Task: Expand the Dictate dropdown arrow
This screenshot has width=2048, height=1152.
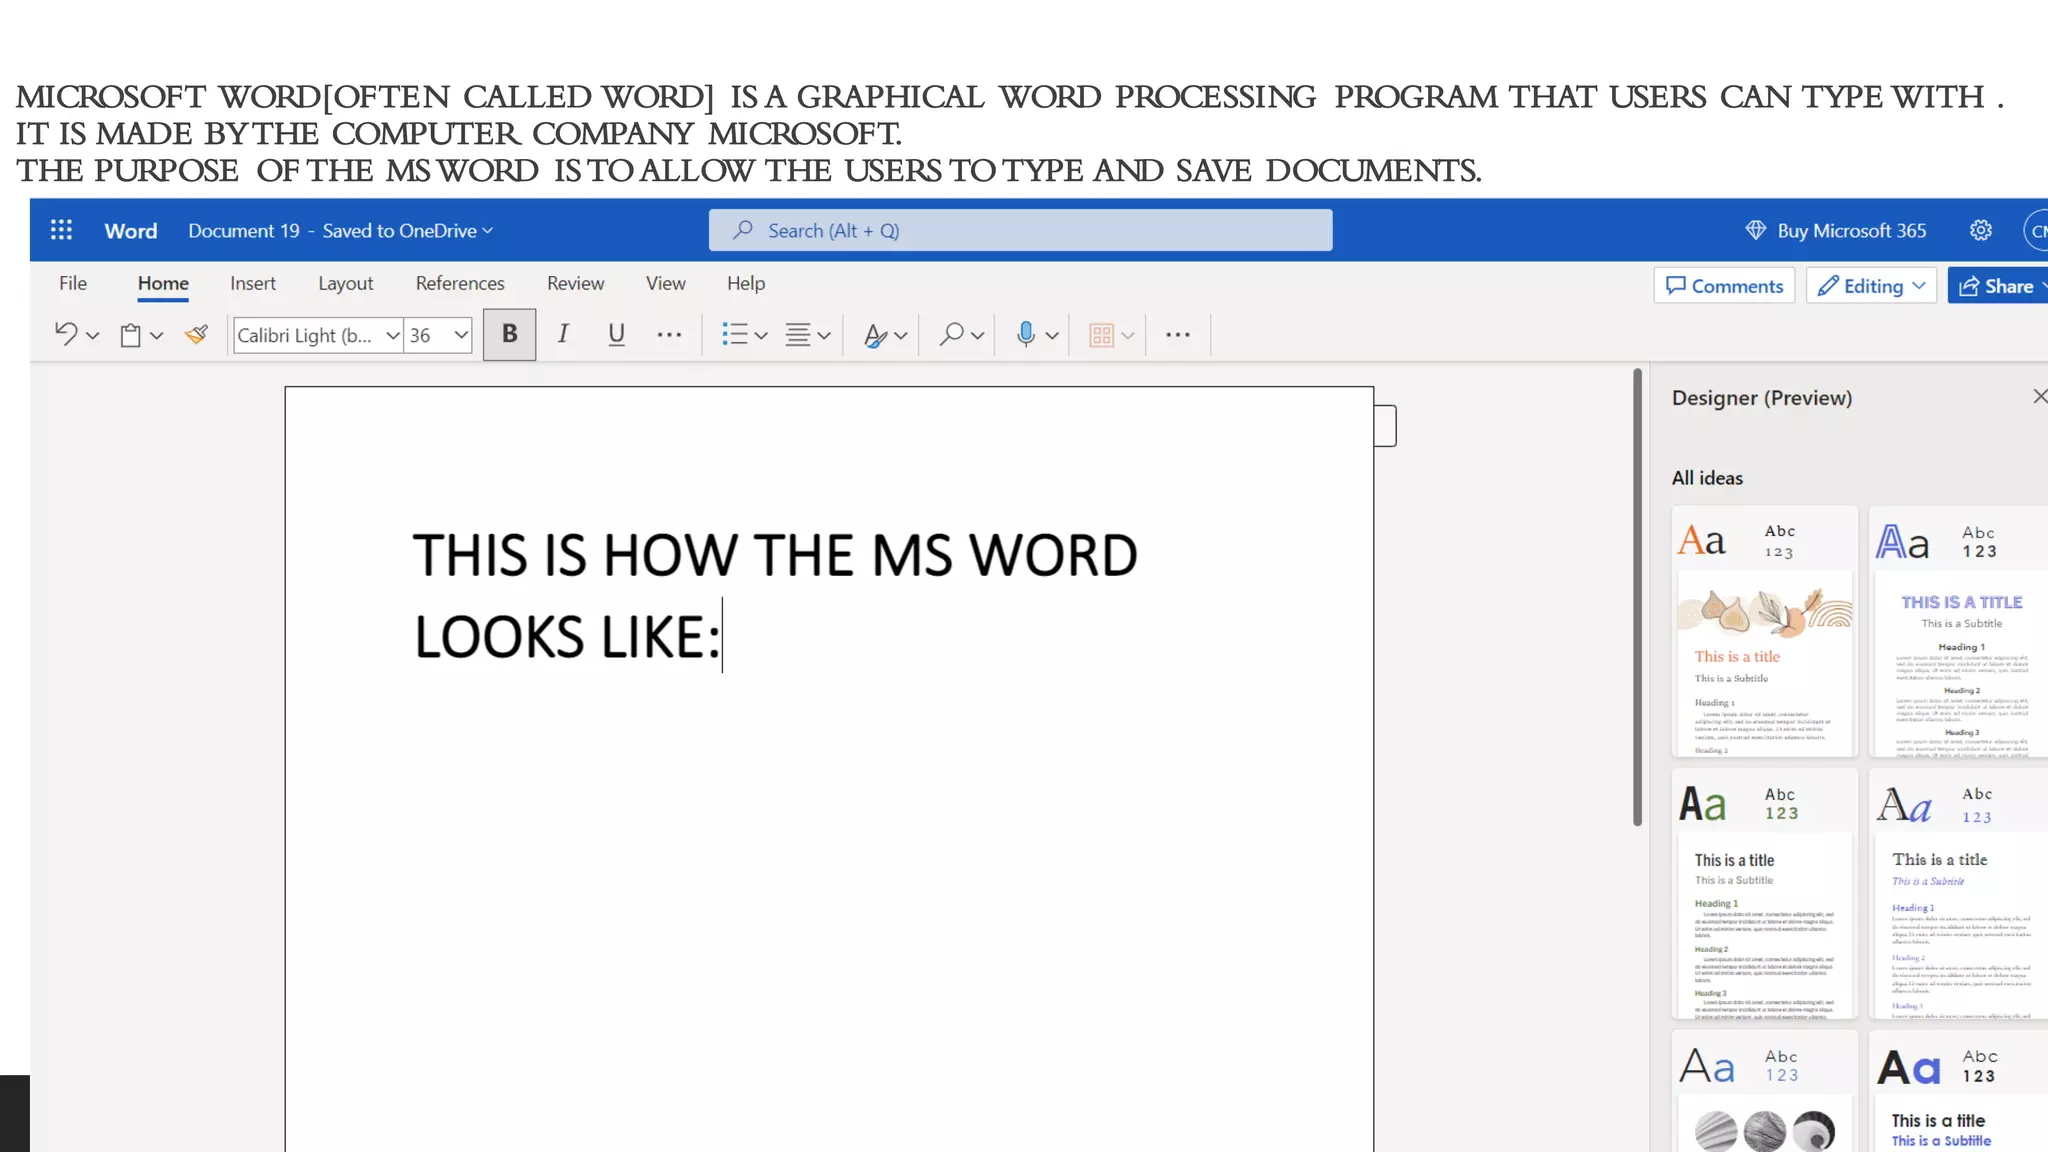Action: pos(1052,336)
